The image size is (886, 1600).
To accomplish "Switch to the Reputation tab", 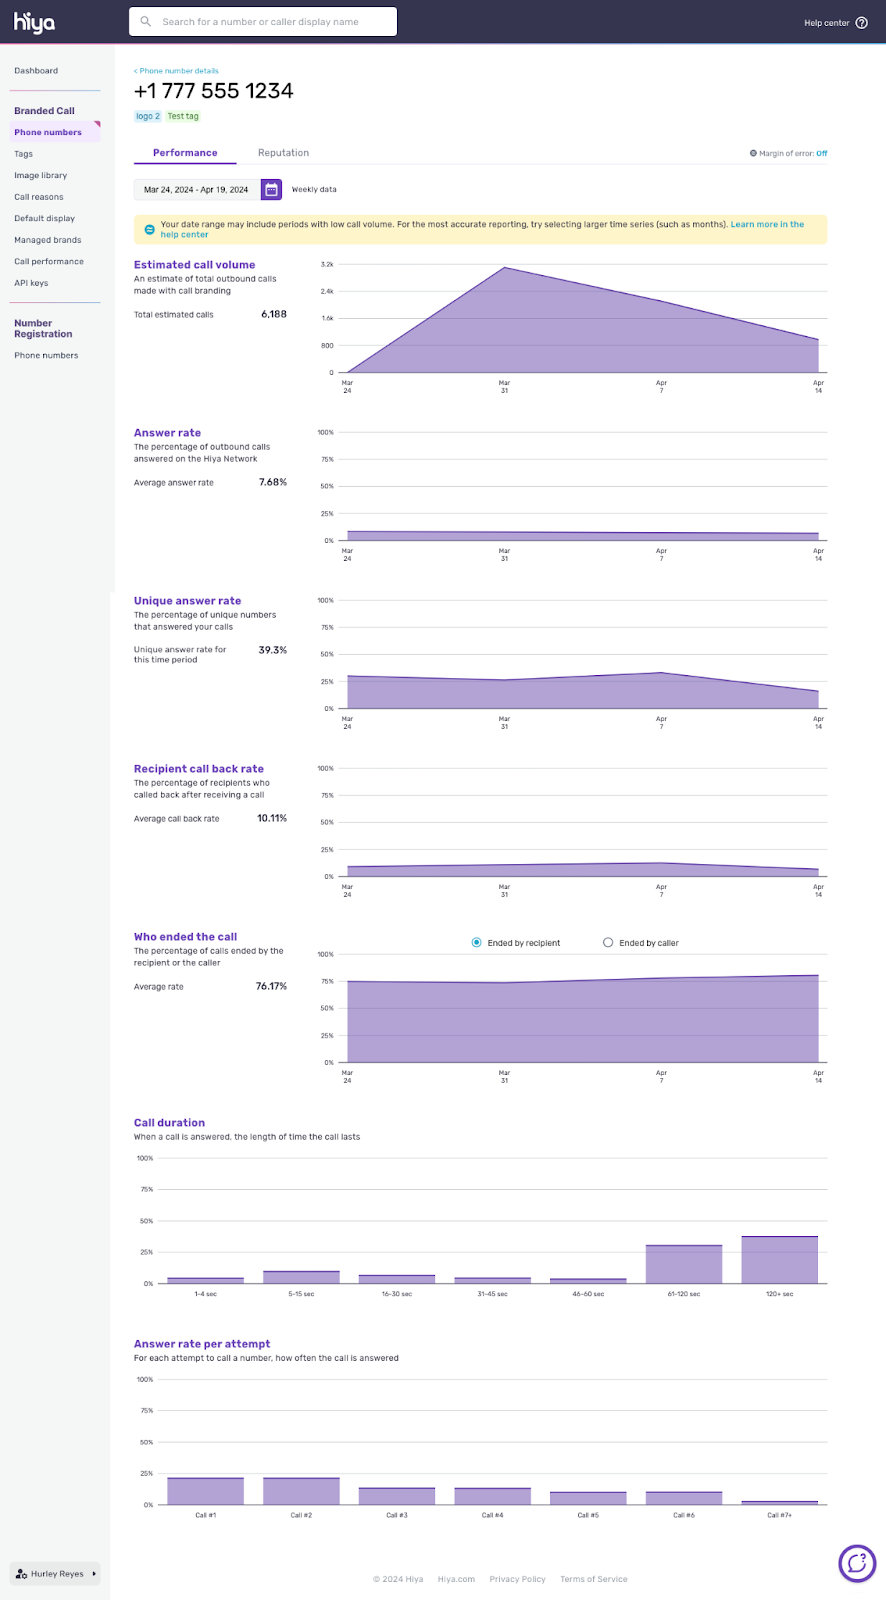I will point(283,153).
